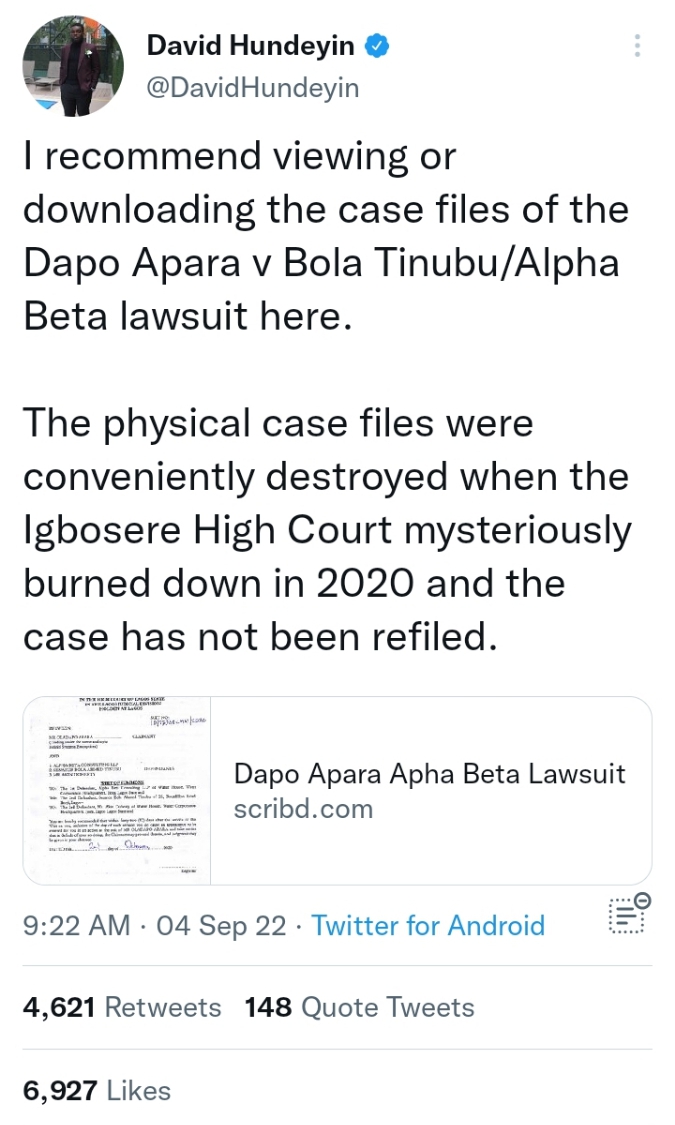Open the Dapo Apara Apha Beta Lawsuit title
Image resolution: width=675 pixels, height=1125 pixels.
point(429,773)
